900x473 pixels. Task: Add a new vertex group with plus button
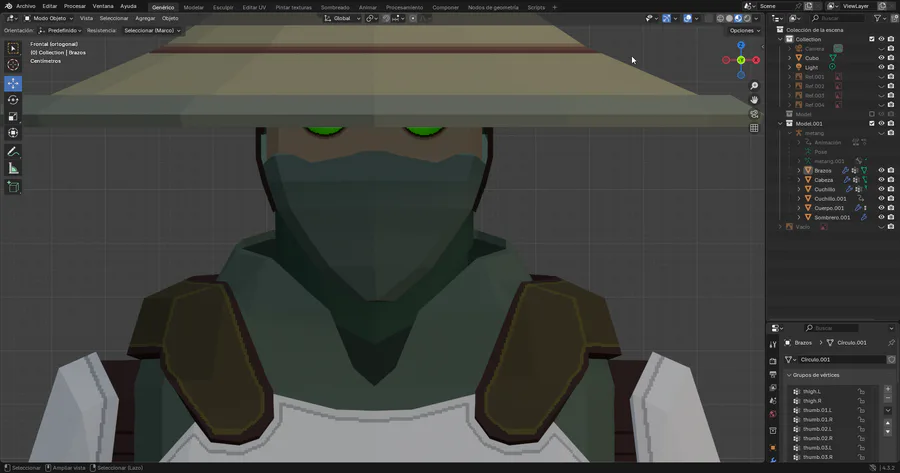888,389
